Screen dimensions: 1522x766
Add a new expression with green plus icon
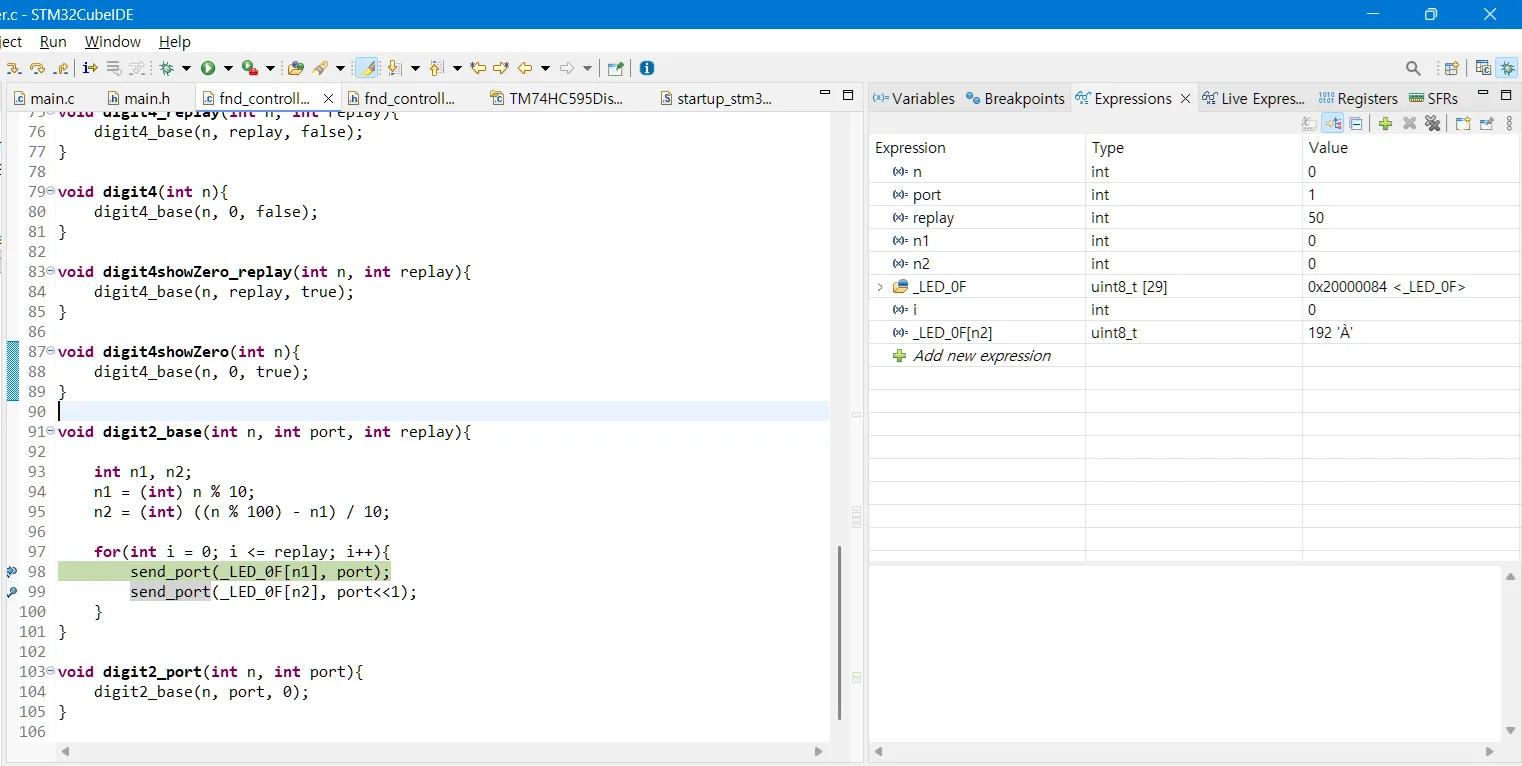point(1385,123)
